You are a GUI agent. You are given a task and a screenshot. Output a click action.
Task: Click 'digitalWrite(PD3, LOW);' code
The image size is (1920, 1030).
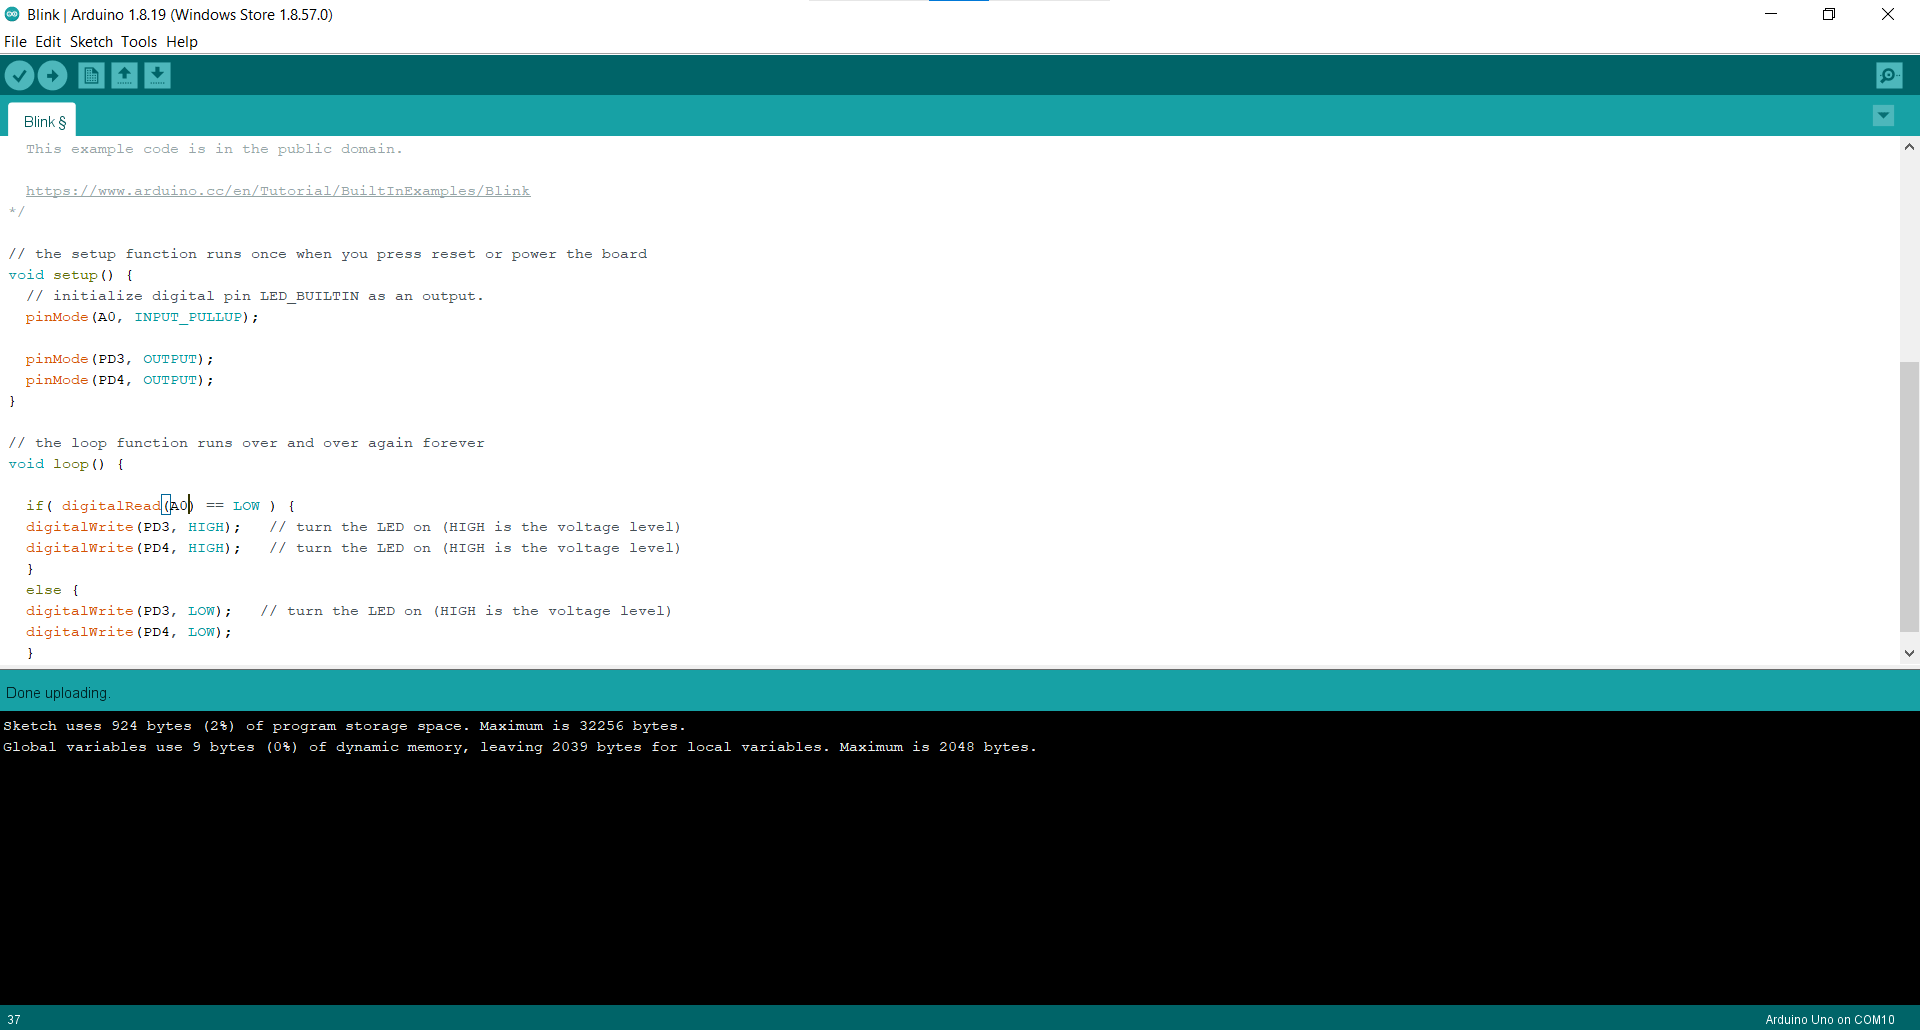129,611
